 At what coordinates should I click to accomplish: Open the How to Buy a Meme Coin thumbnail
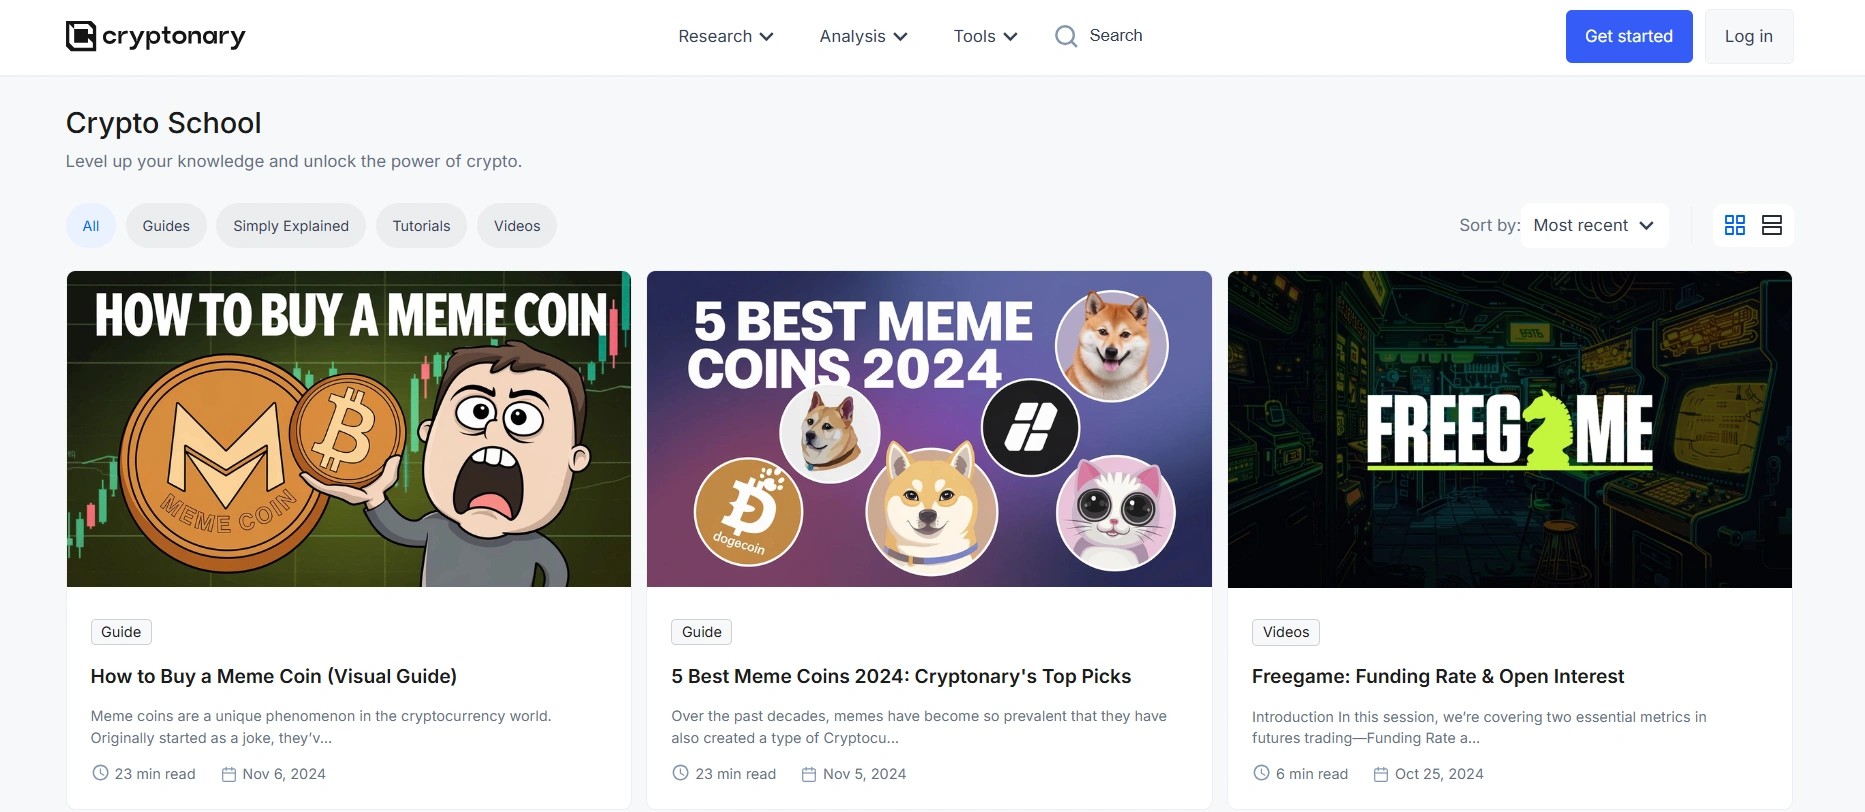tap(349, 429)
